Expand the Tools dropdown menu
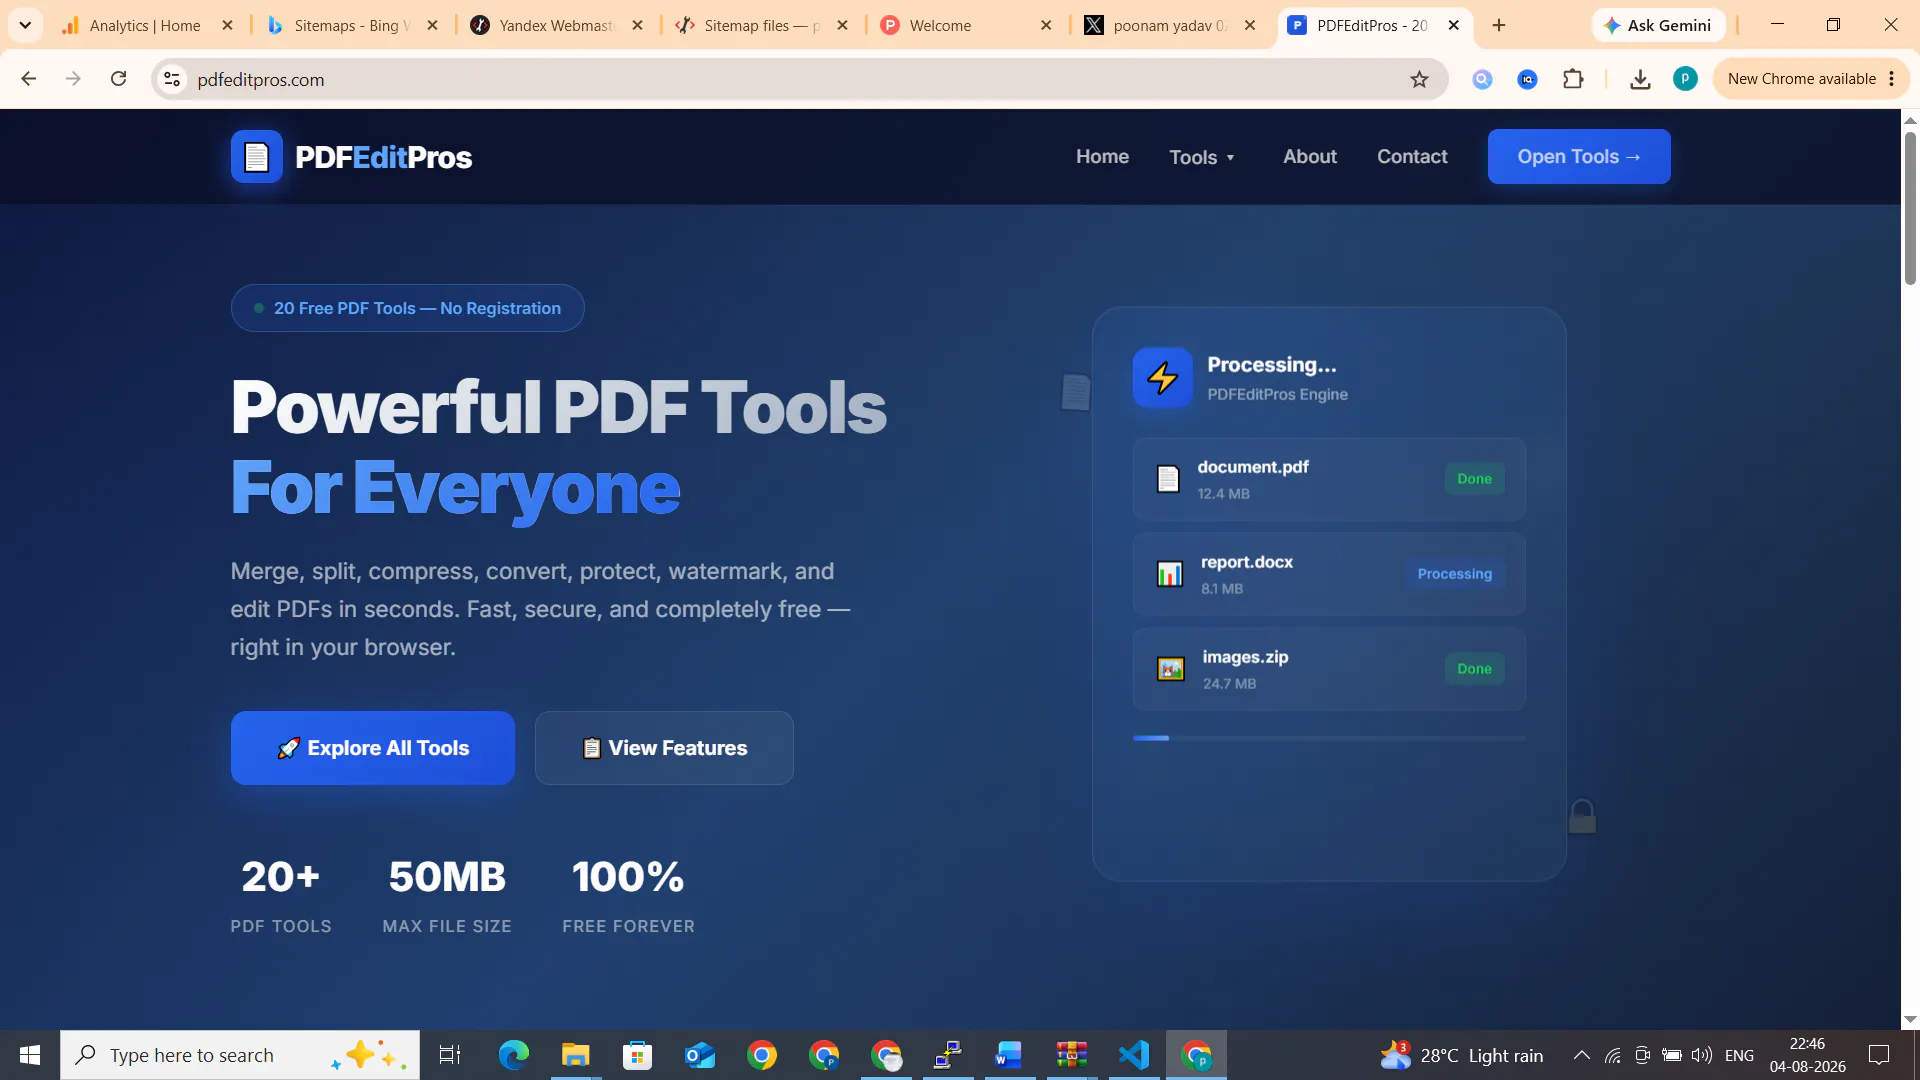 pyautogui.click(x=1202, y=157)
